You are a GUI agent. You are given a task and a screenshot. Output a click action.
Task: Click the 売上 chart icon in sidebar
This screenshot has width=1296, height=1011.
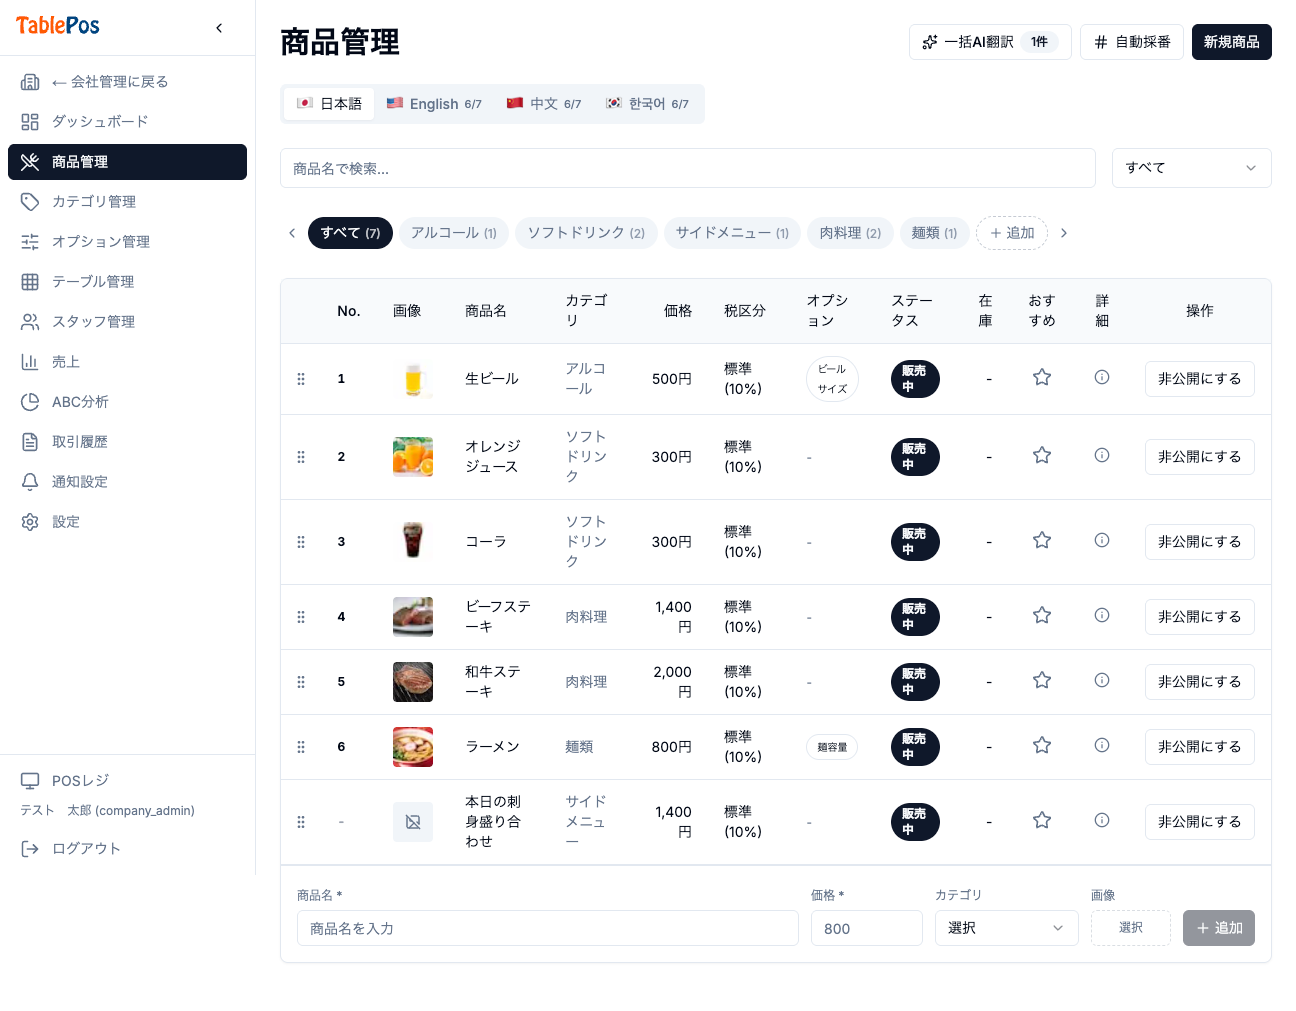click(30, 362)
